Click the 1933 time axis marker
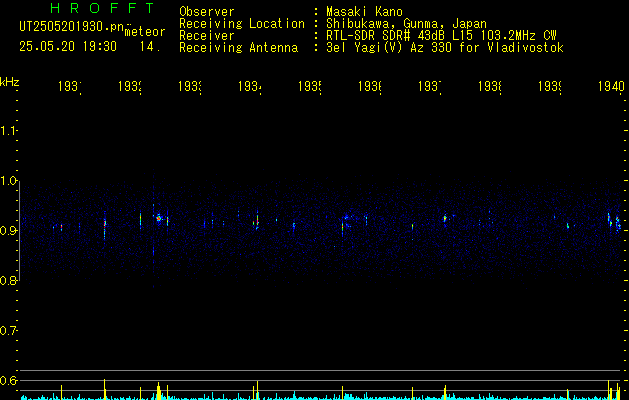The image size is (629, 400). click(x=190, y=86)
